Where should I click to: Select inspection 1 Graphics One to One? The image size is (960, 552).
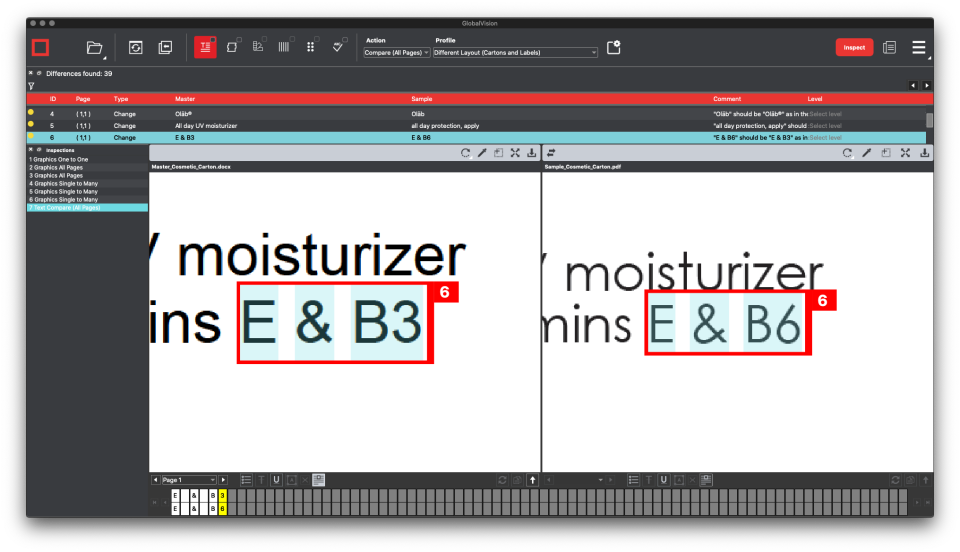(x=87, y=159)
